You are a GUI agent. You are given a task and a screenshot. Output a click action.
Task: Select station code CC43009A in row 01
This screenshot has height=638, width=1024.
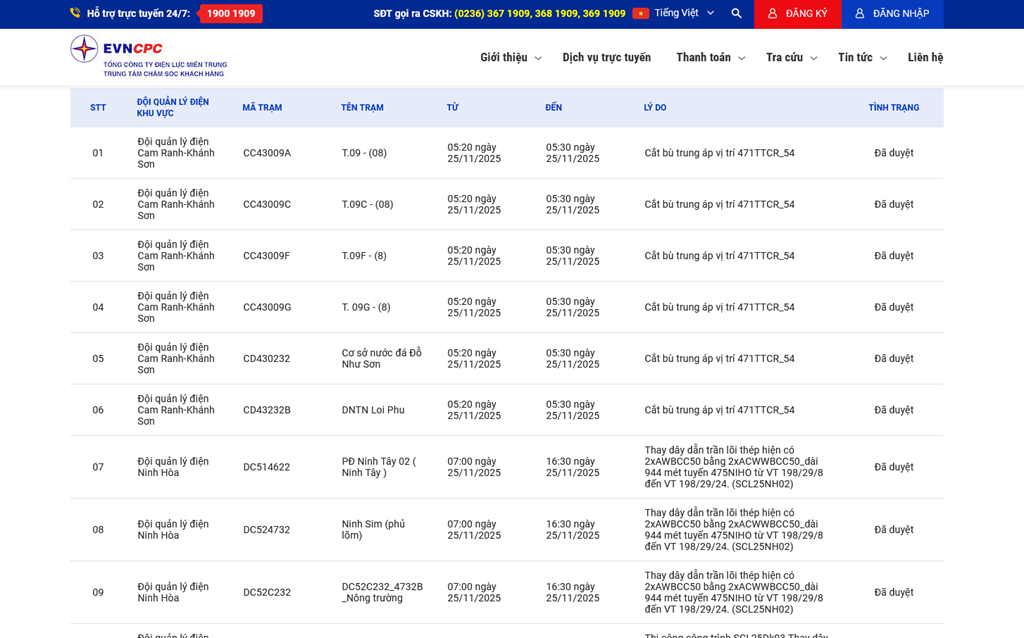(267, 153)
